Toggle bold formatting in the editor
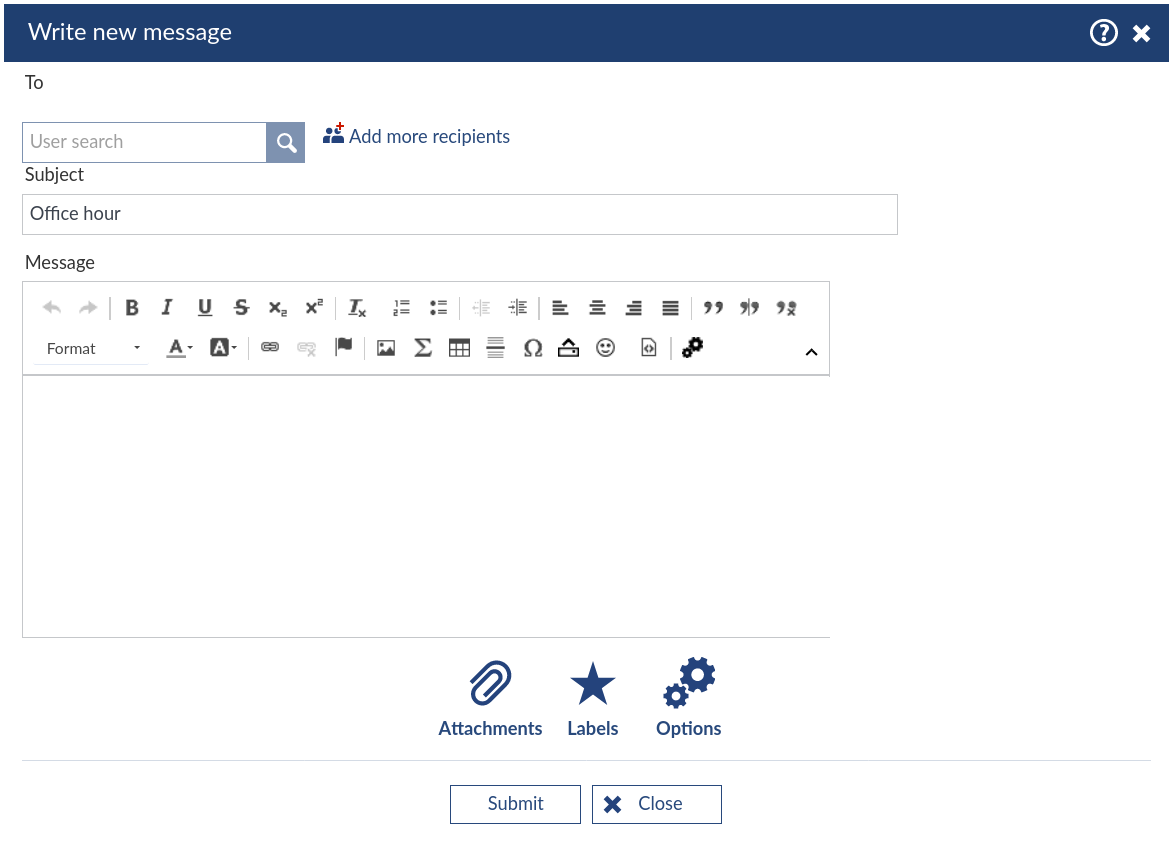The height and width of the screenshot is (851, 1173). point(132,308)
